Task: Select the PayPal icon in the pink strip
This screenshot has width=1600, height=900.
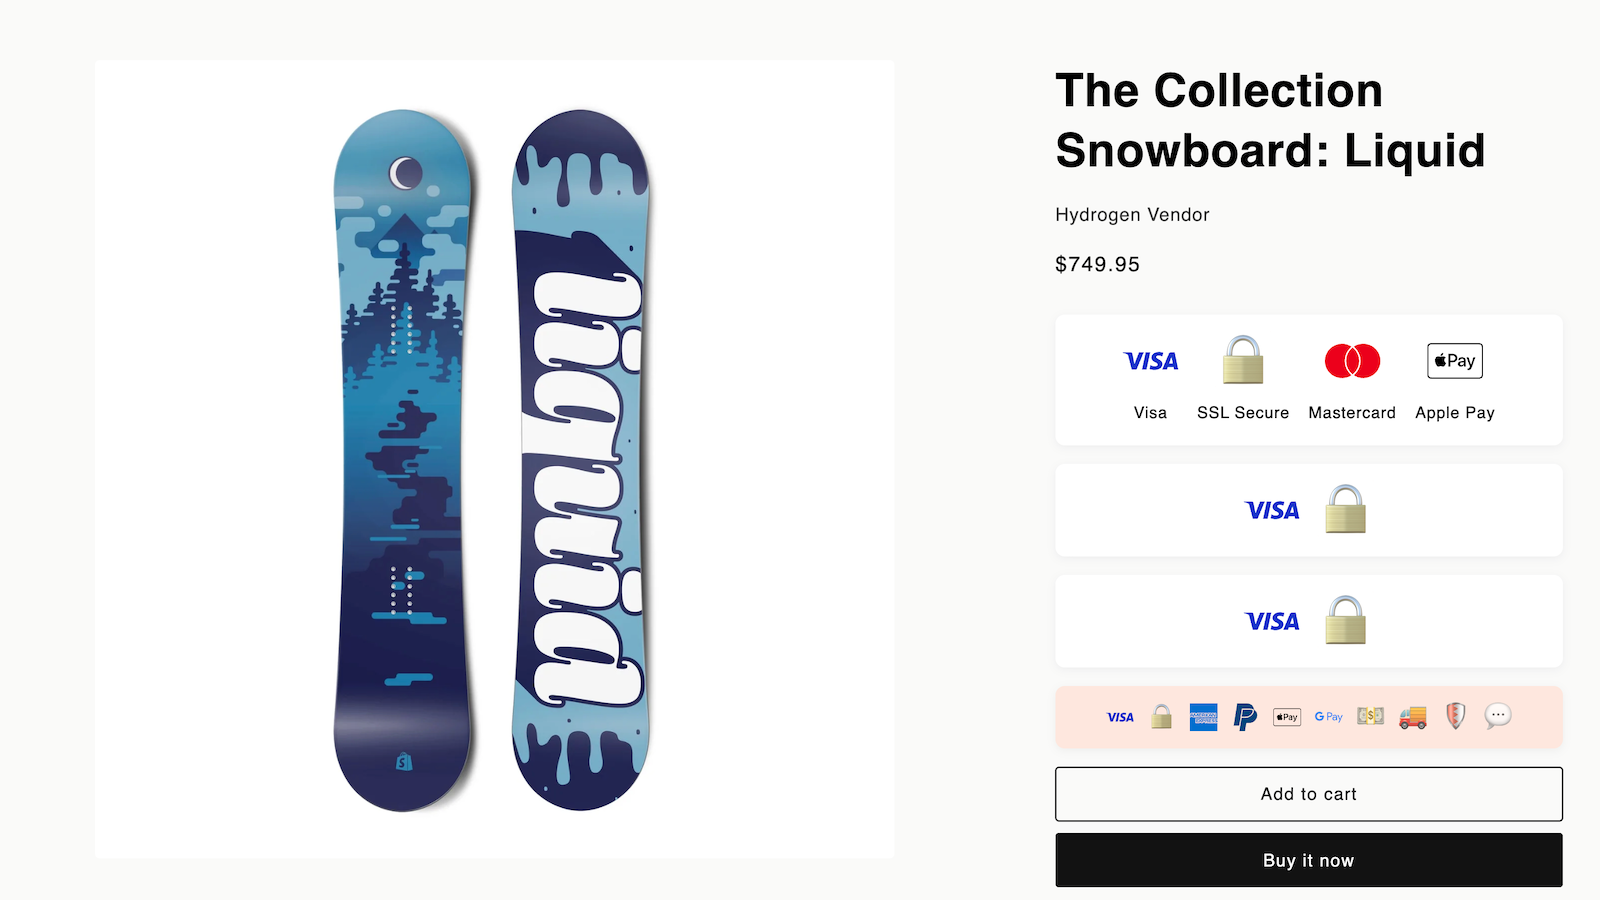Action: (1245, 716)
